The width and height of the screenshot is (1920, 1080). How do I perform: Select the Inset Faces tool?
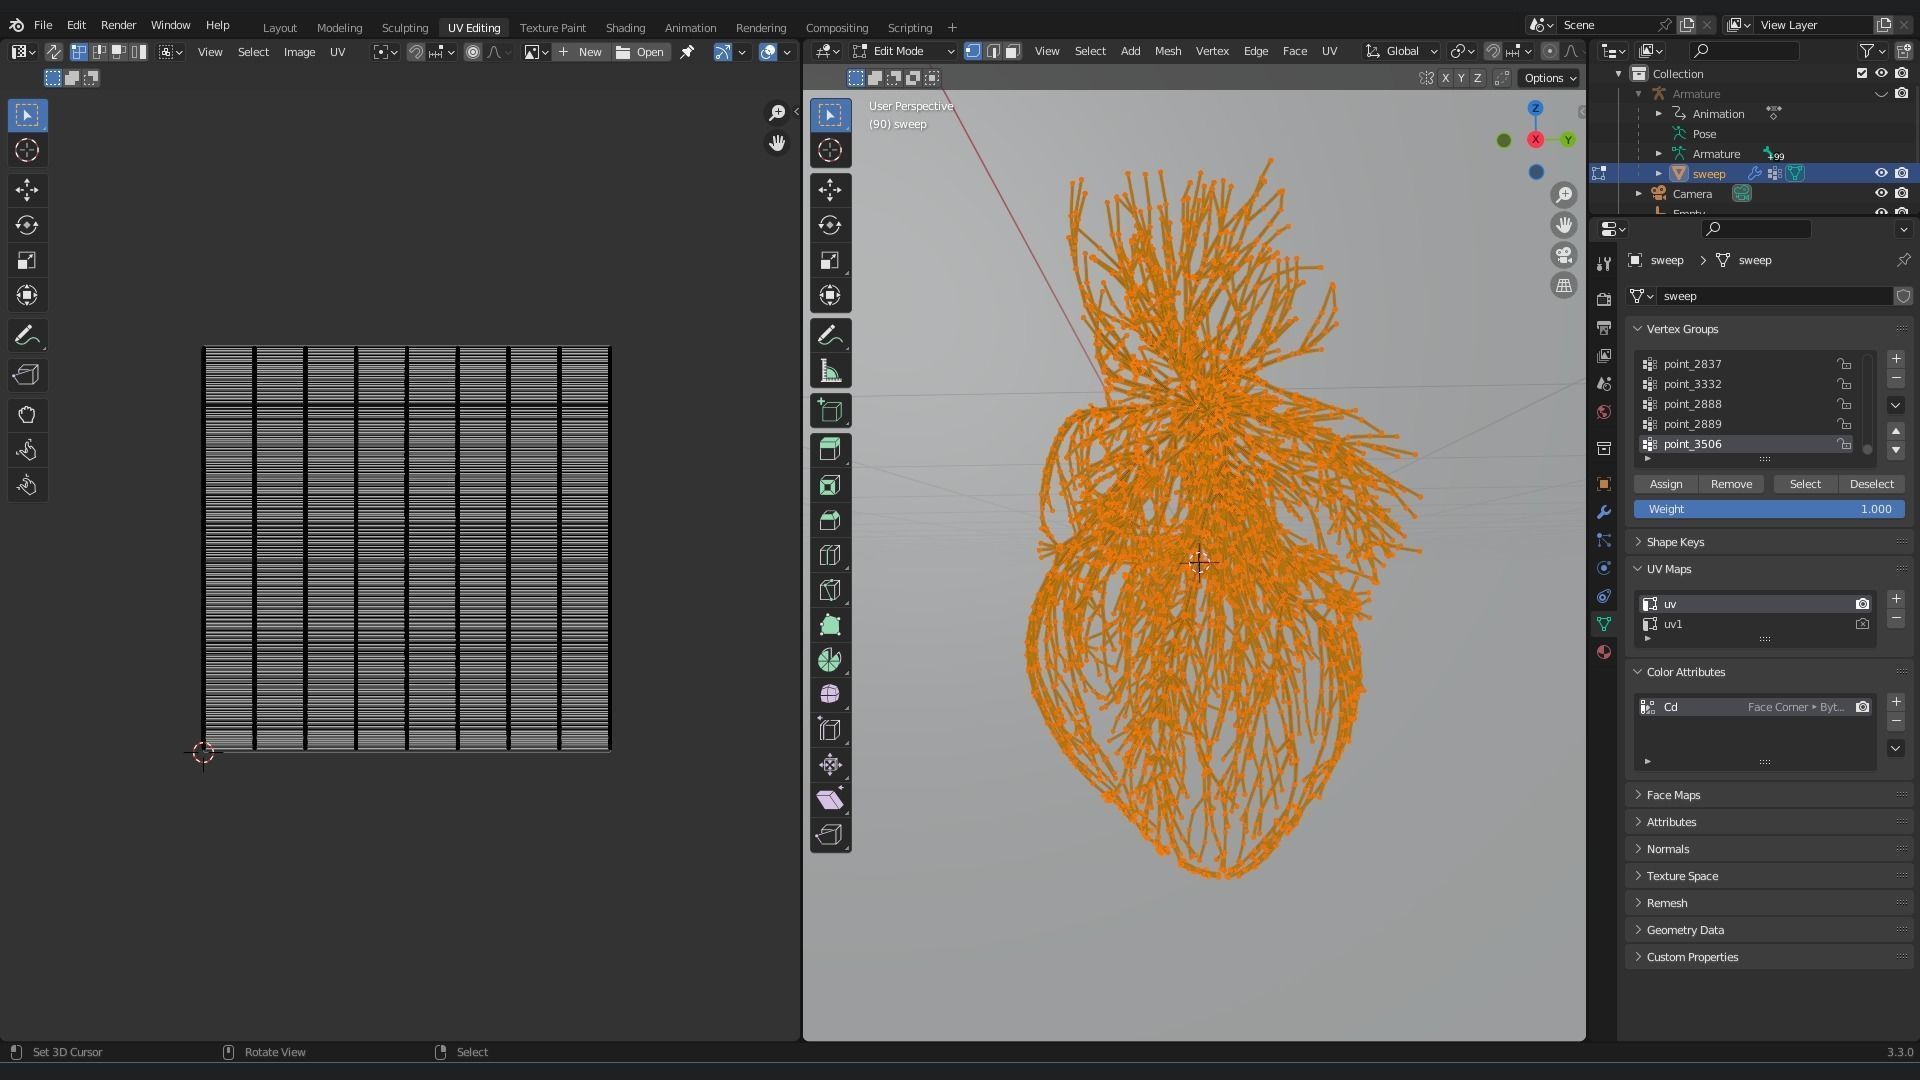(830, 485)
